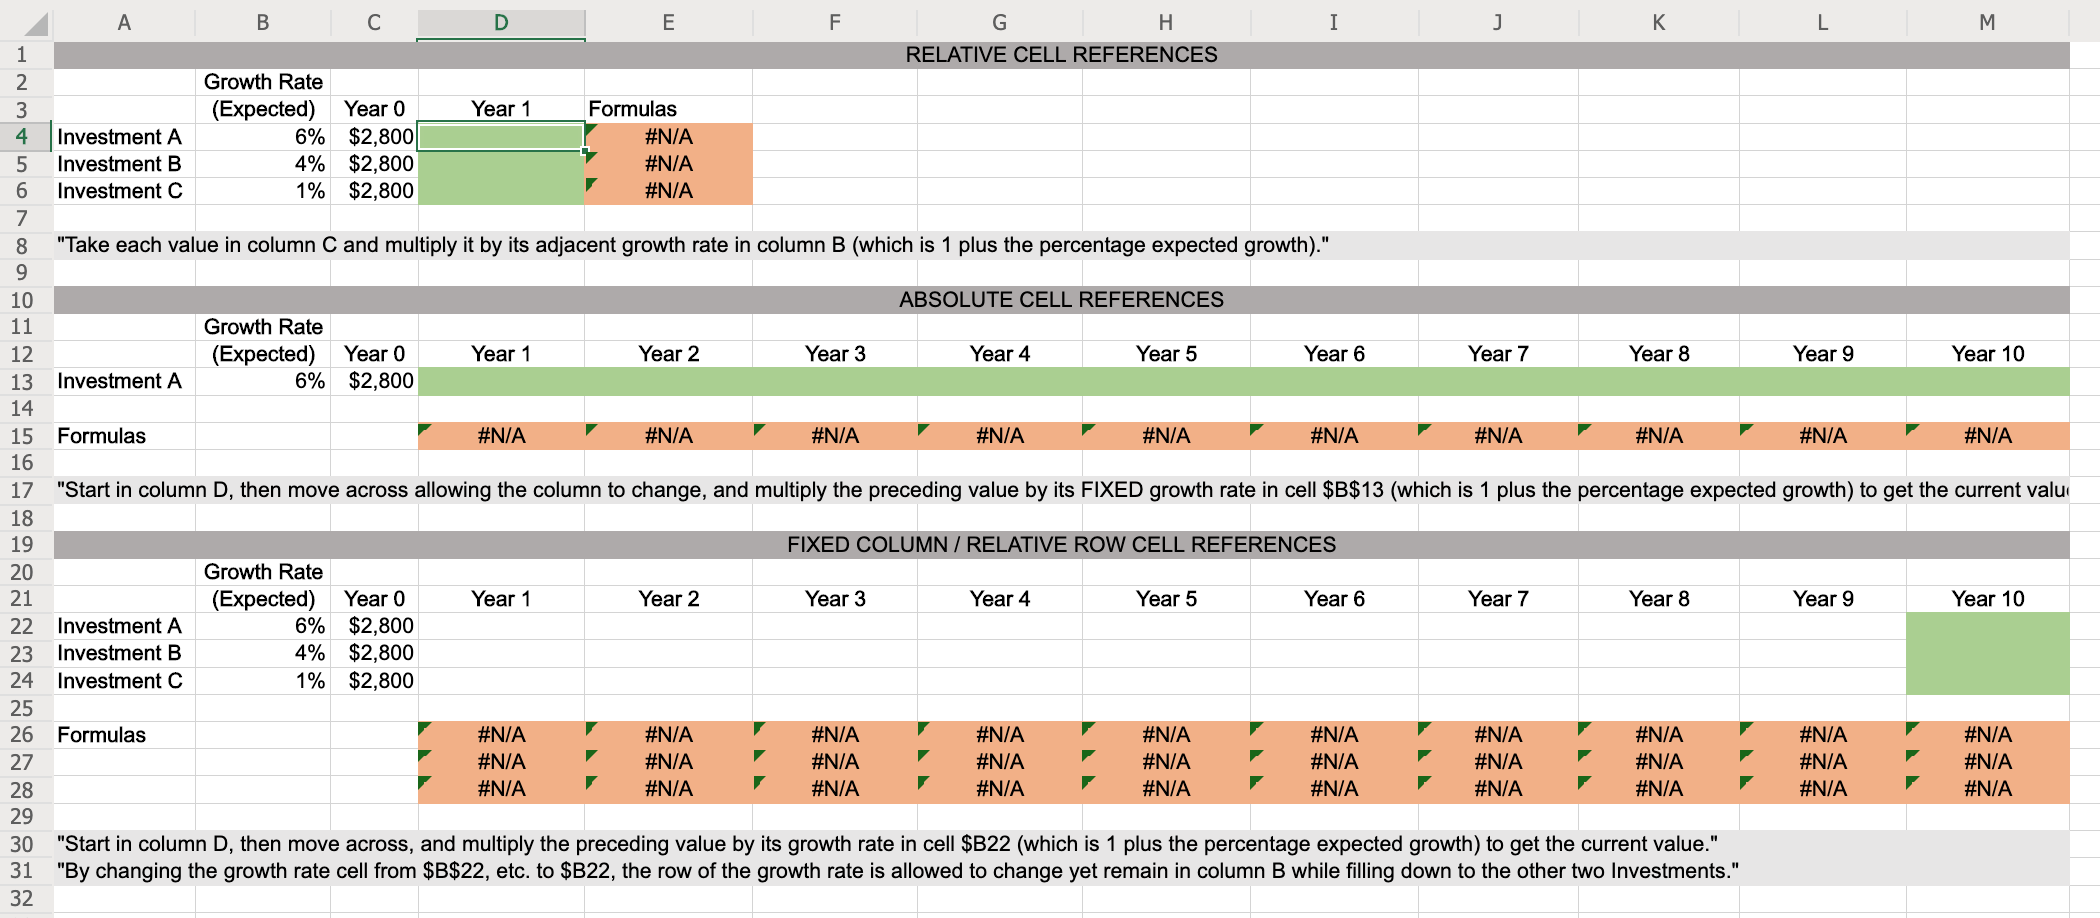Select row 26 header

tap(22, 735)
